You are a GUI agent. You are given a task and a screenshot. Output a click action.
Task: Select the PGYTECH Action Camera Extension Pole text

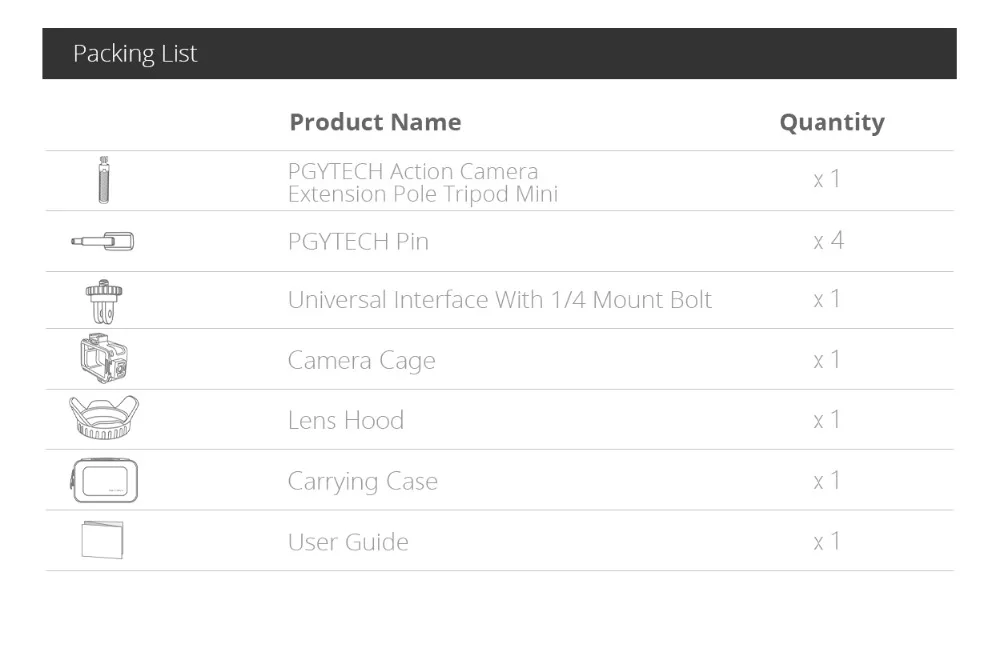click(x=421, y=182)
